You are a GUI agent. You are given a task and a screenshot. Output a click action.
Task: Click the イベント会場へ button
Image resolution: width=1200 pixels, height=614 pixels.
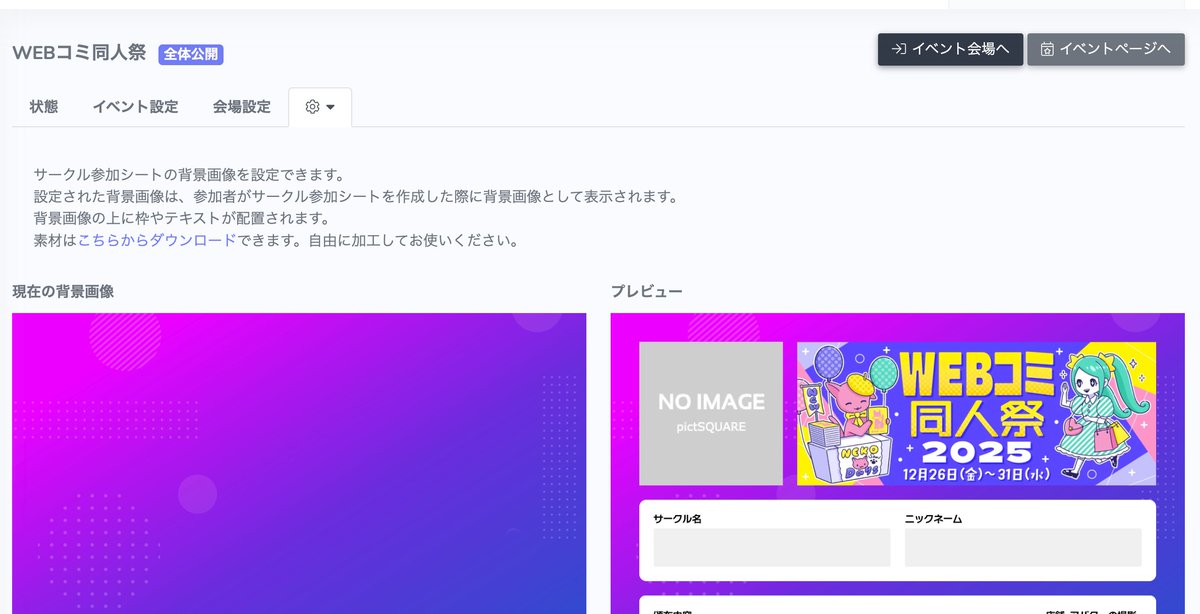click(x=950, y=49)
